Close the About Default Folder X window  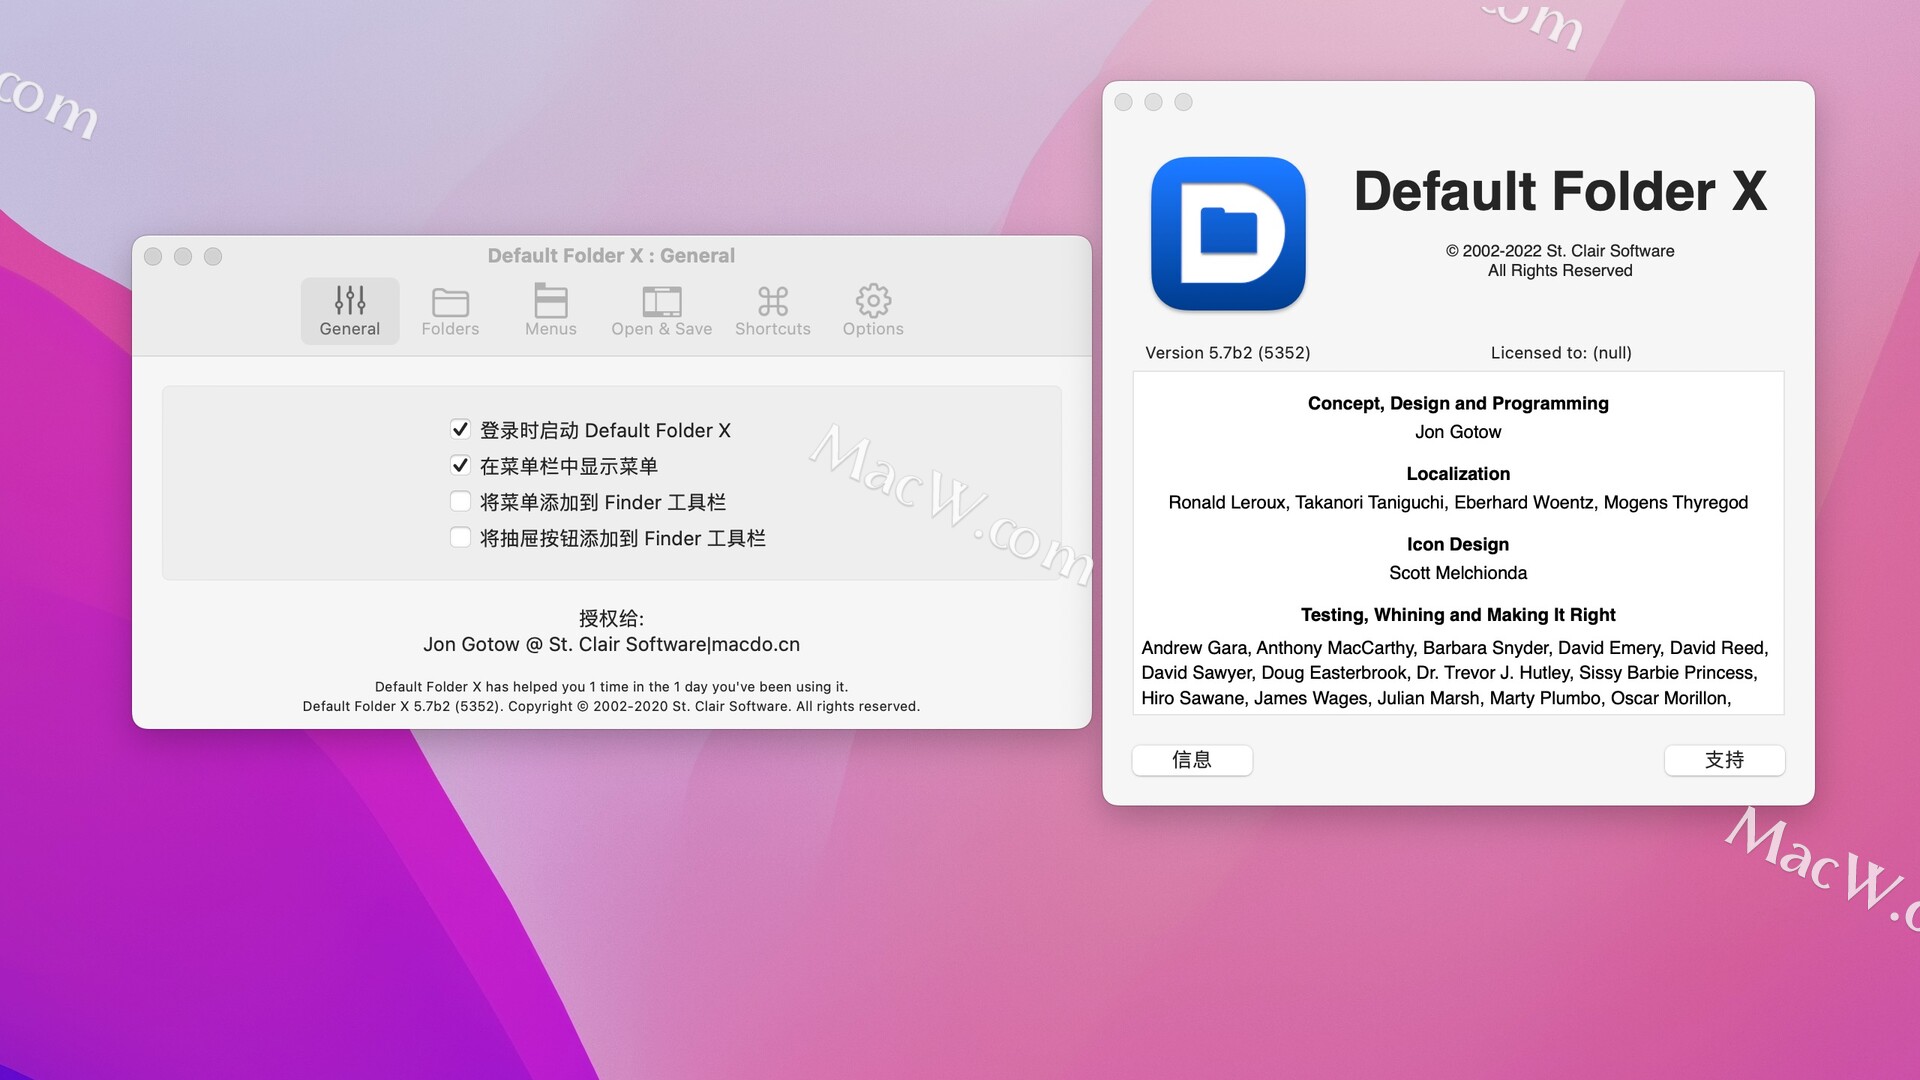tap(1124, 102)
